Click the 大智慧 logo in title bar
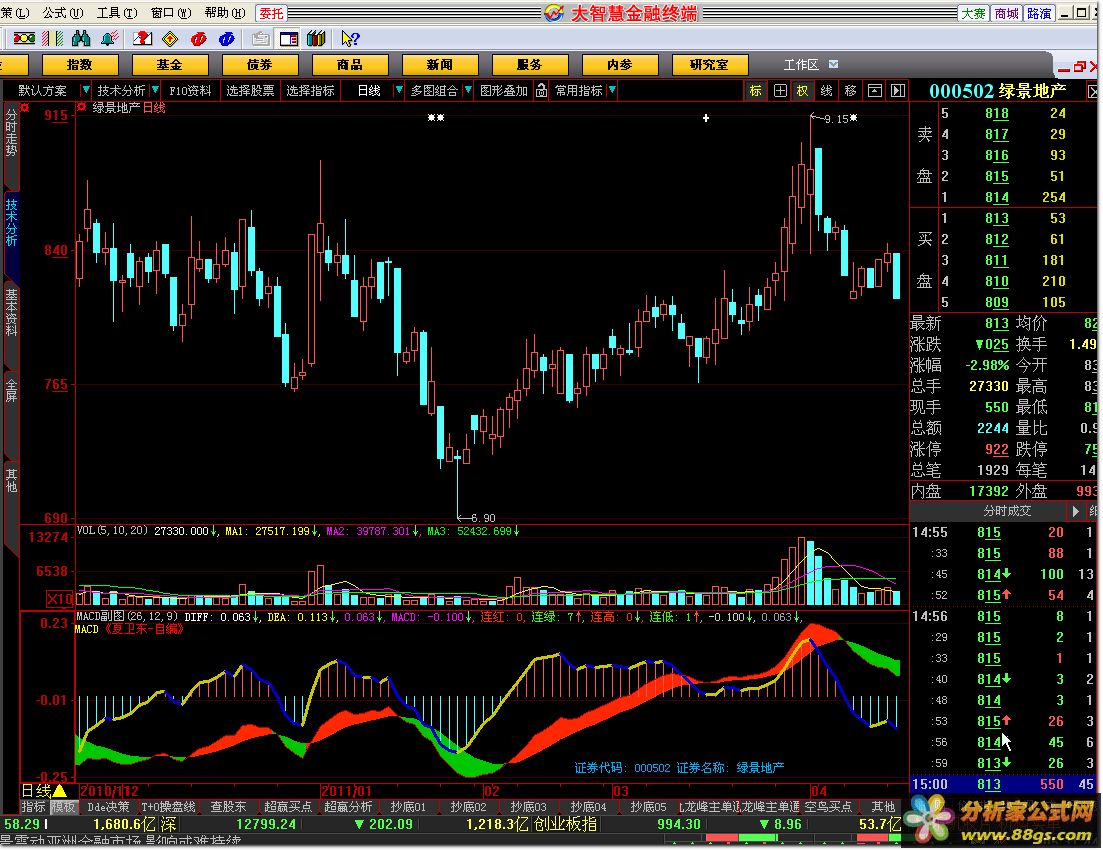1103x850 pixels. point(554,13)
